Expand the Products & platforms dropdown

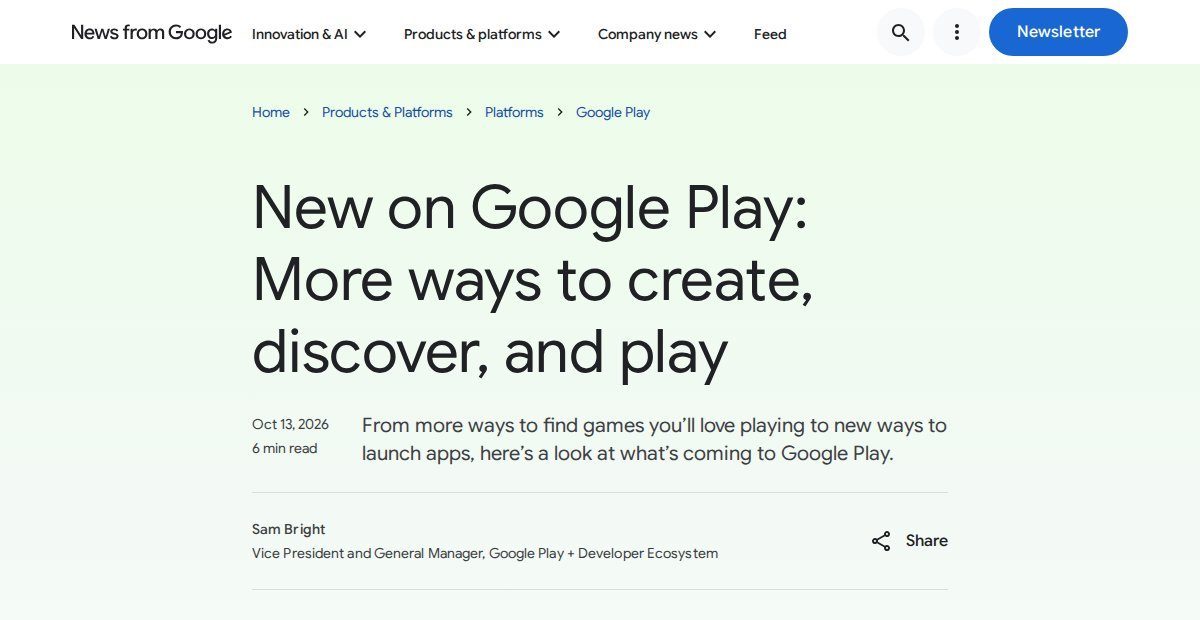coord(482,34)
